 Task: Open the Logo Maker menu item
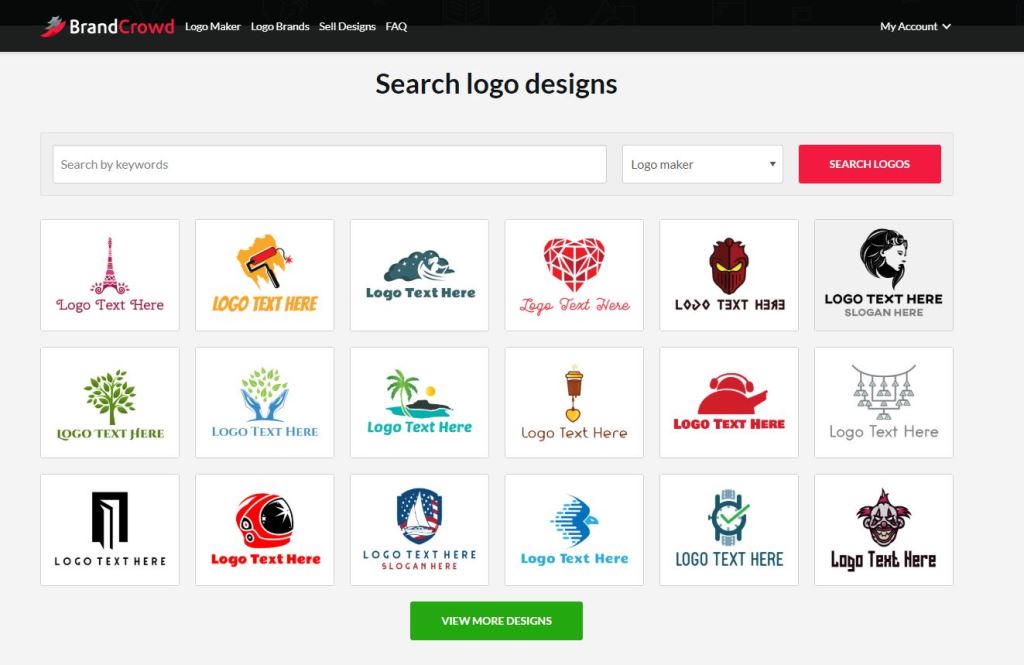click(x=213, y=27)
